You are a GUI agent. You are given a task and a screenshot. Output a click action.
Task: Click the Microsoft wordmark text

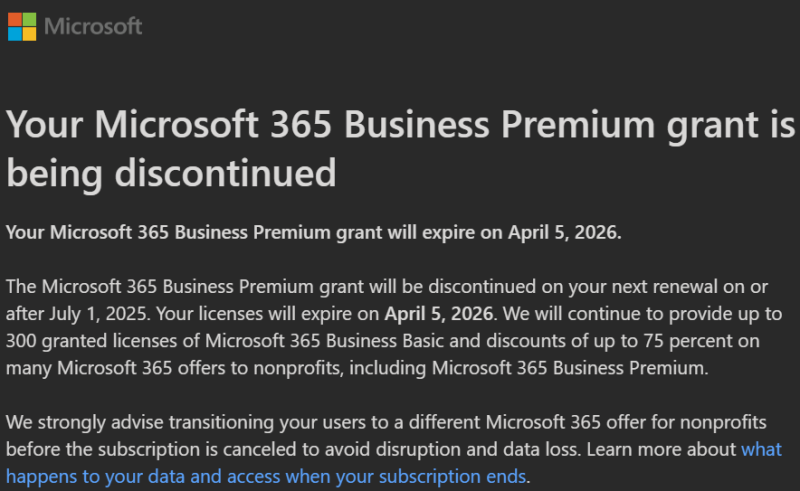coord(95,26)
